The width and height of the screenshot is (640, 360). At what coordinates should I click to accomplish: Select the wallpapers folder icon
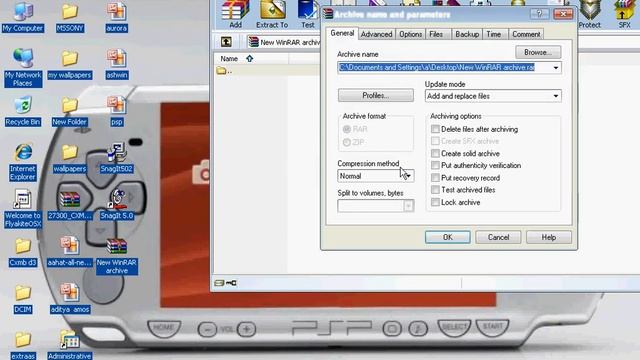pos(70,158)
